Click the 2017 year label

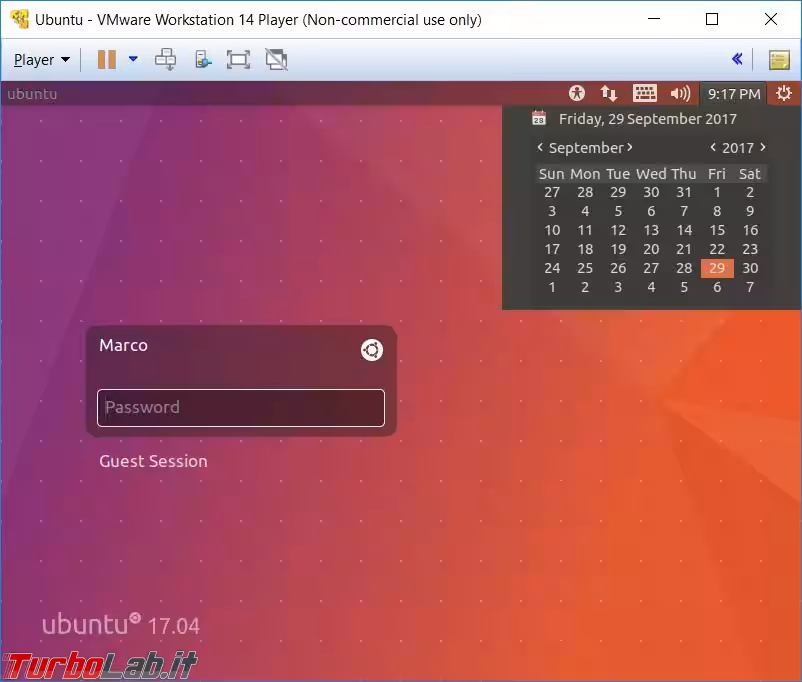tap(738, 148)
